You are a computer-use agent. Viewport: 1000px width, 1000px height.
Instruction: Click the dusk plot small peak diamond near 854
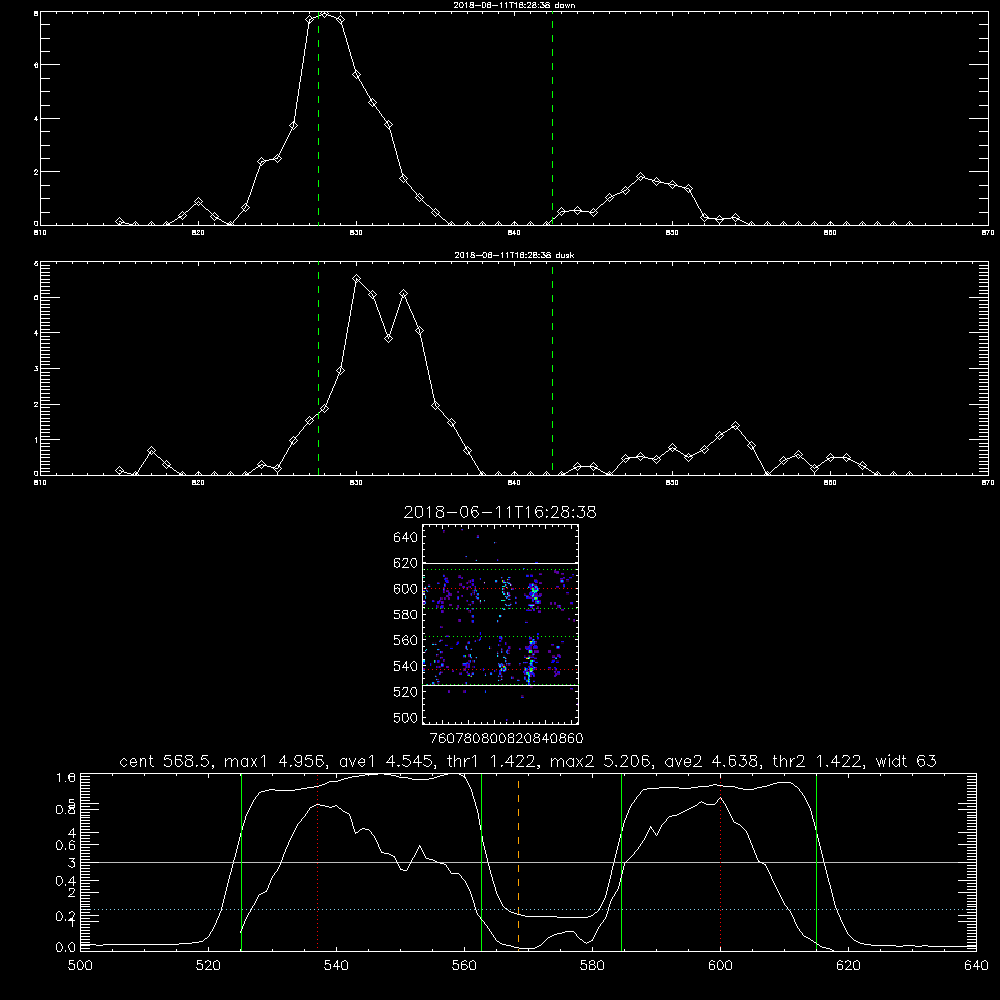pyautogui.click(x=735, y=425)
